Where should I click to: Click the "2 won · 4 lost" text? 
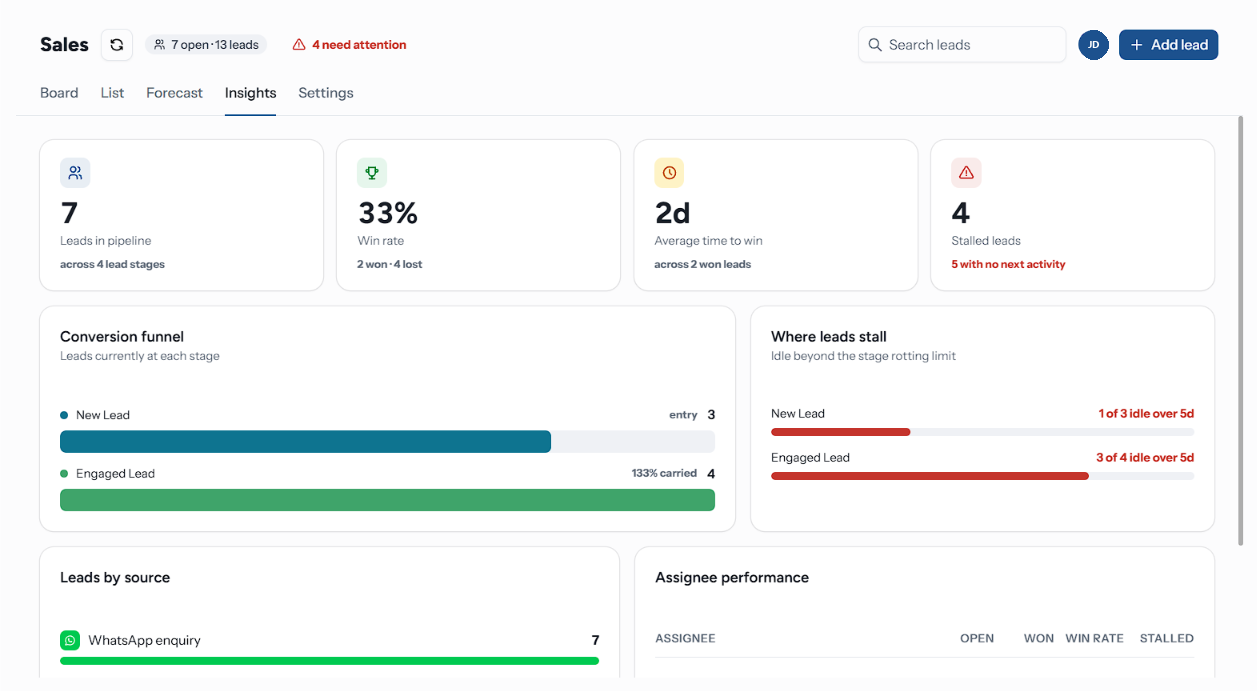(x=389, y=265)
